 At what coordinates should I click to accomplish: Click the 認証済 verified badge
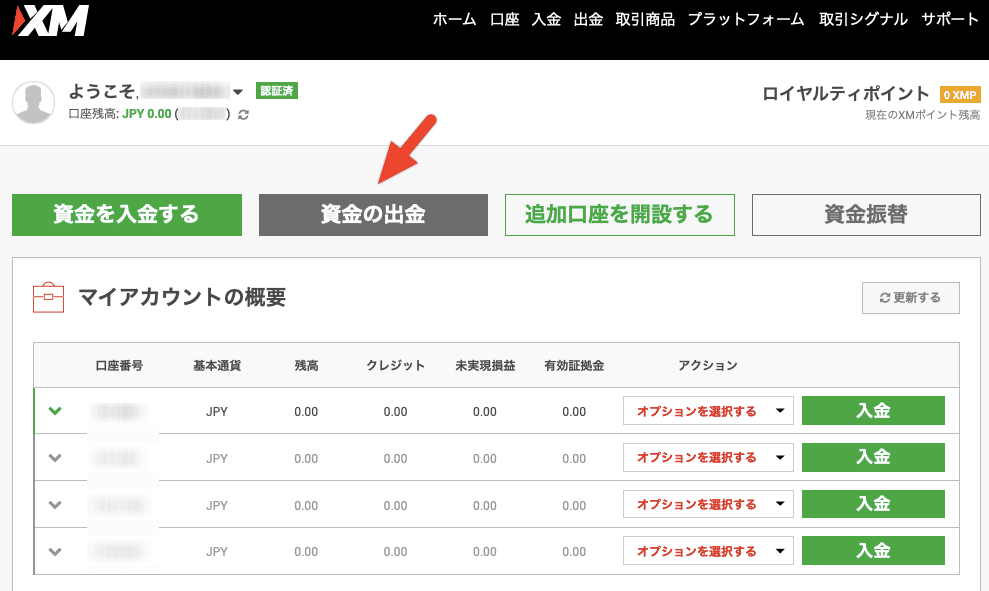click(277, 91)
